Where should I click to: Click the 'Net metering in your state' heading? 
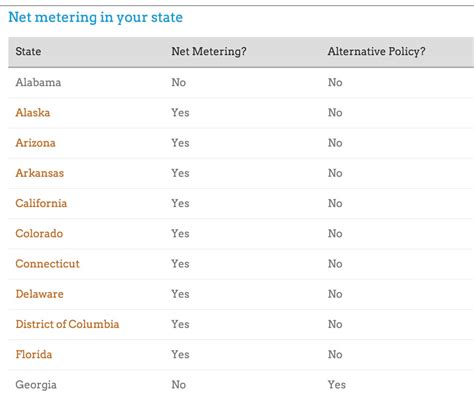pyautogui.click(x=95, y=17)
